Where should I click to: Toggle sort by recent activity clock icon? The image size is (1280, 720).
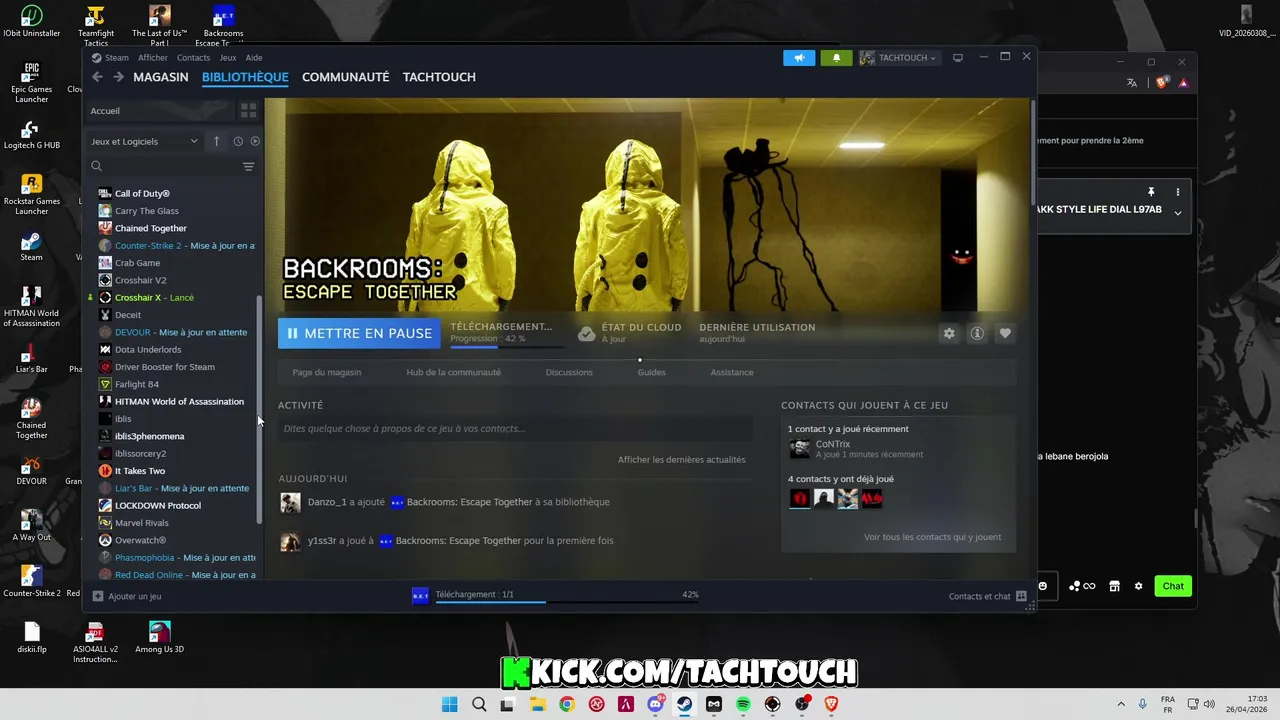(x=238, y=141)
